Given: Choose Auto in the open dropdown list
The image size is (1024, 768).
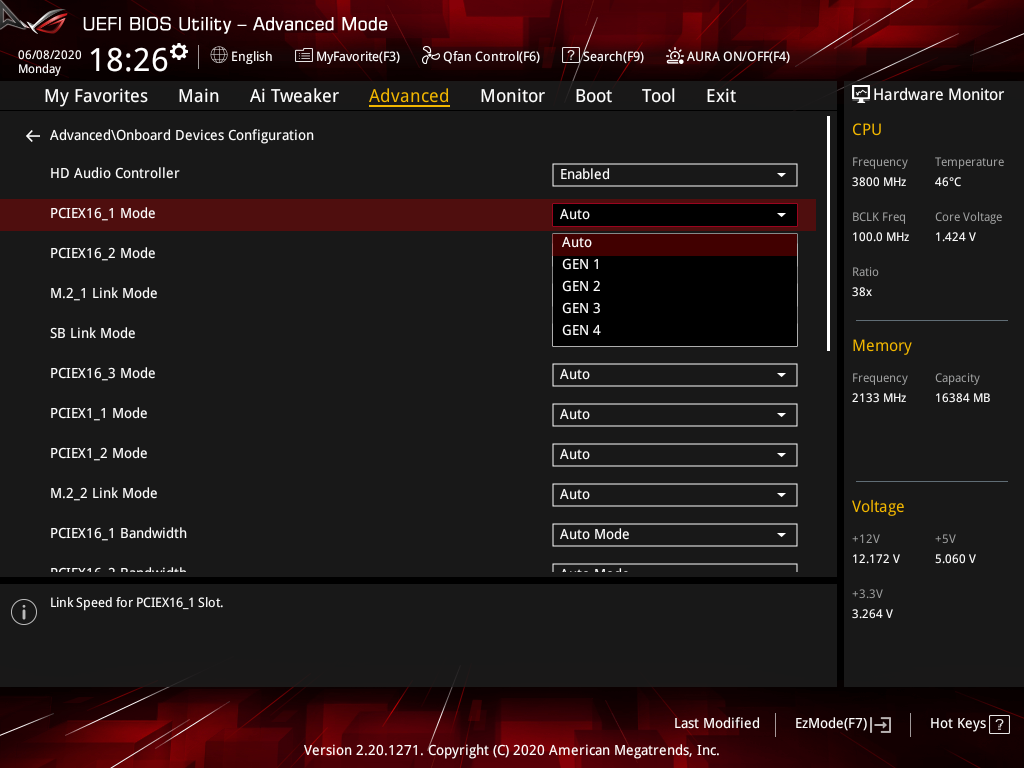Looking at the screenshot, I should (x=675, y=242).
